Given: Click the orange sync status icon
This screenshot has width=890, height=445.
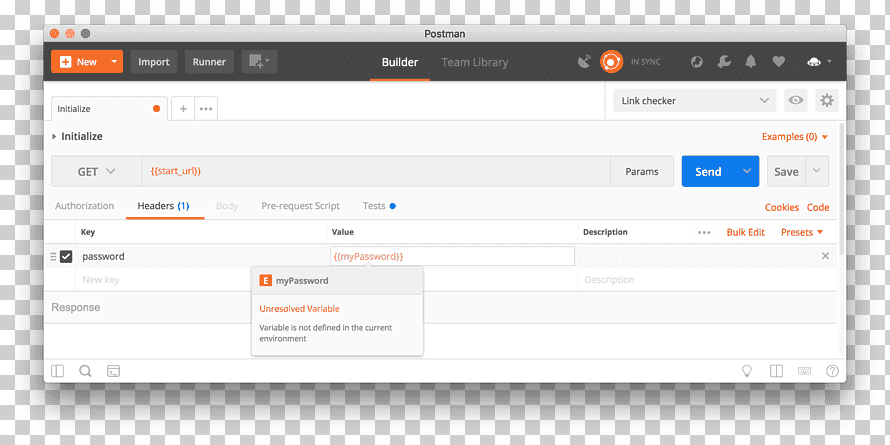Looking at the screenshot, I should 611,62.
